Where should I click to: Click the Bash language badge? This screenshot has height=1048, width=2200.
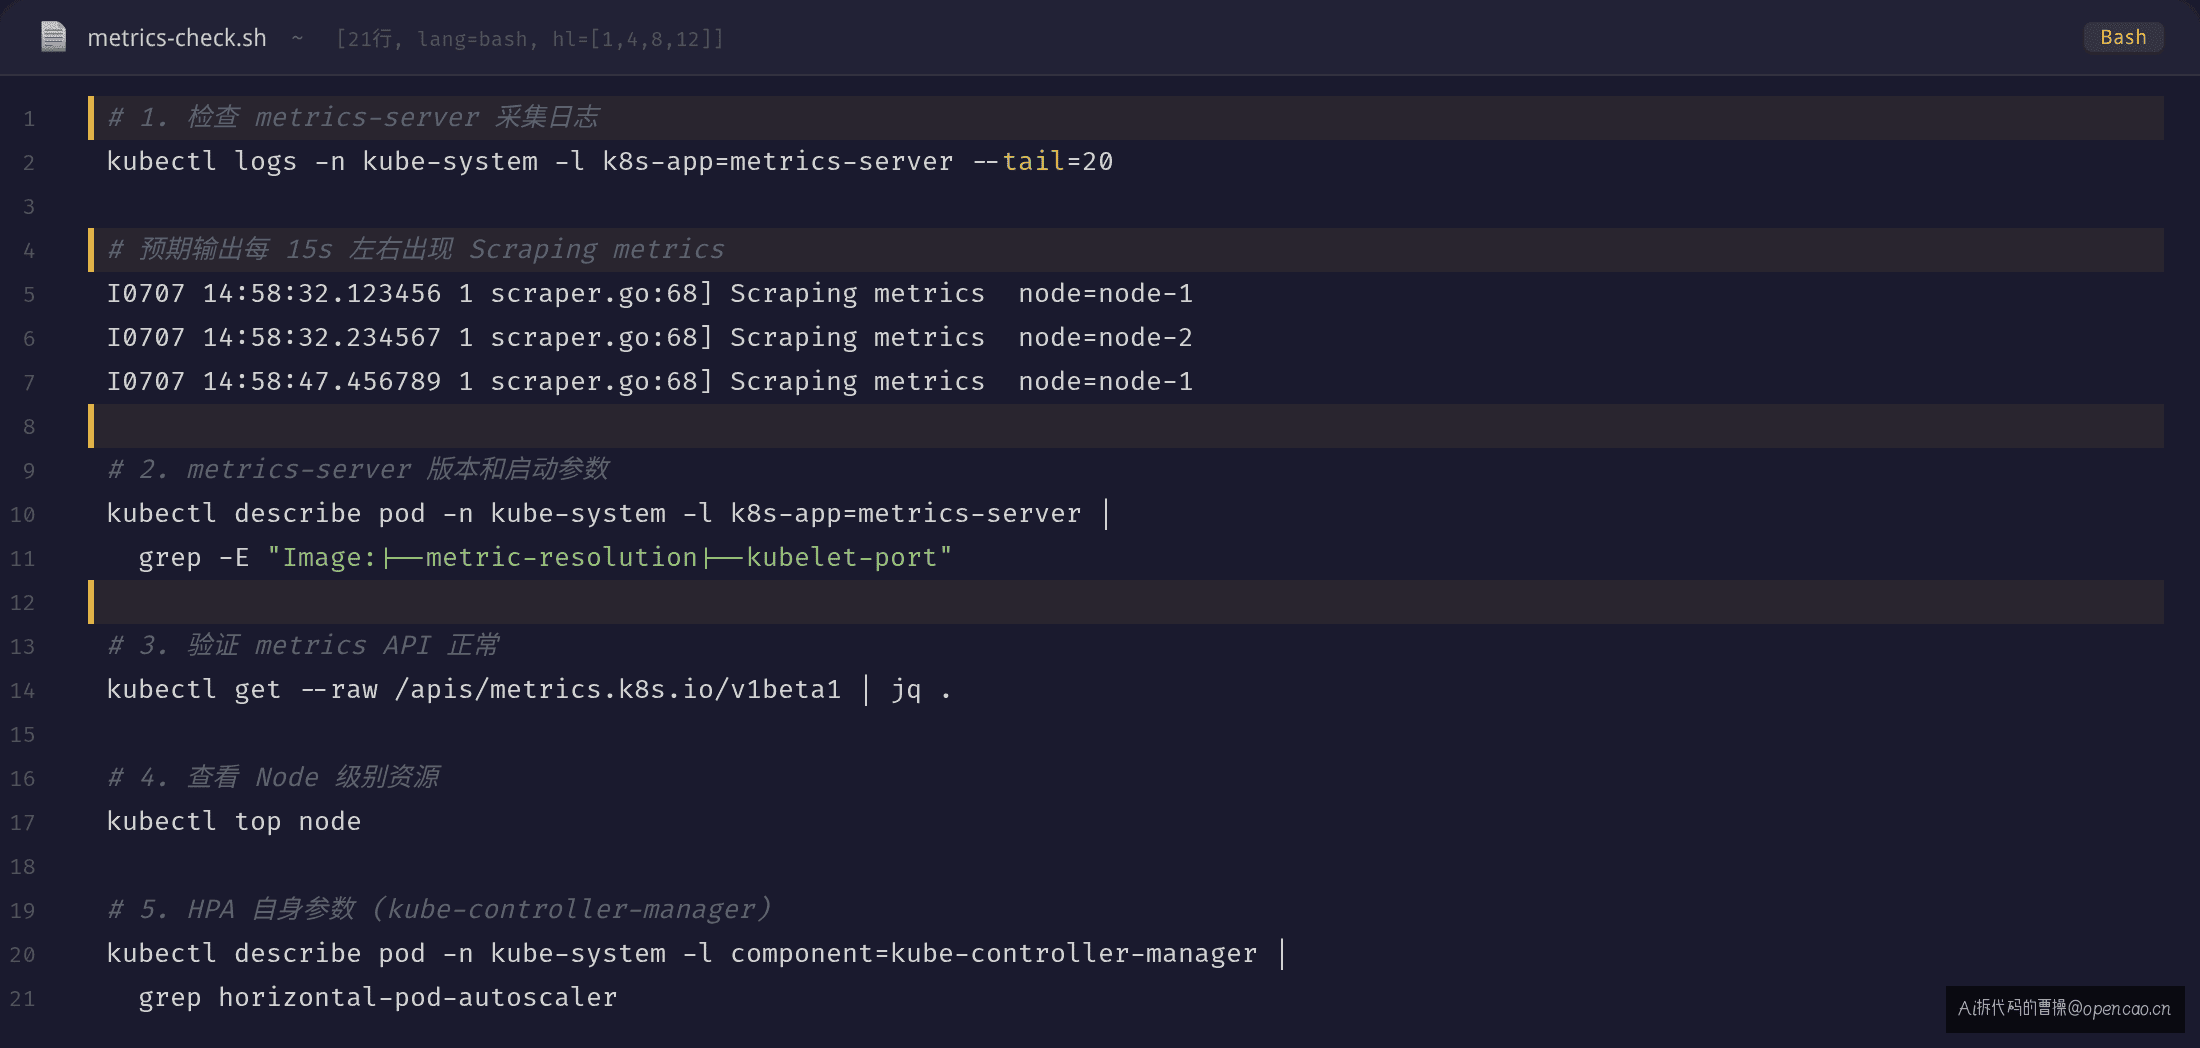point(2123,37)
